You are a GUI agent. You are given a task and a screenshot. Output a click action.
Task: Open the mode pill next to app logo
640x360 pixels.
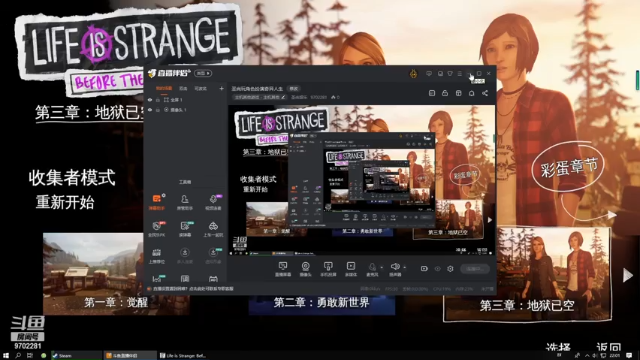click(x=203, y=73)
